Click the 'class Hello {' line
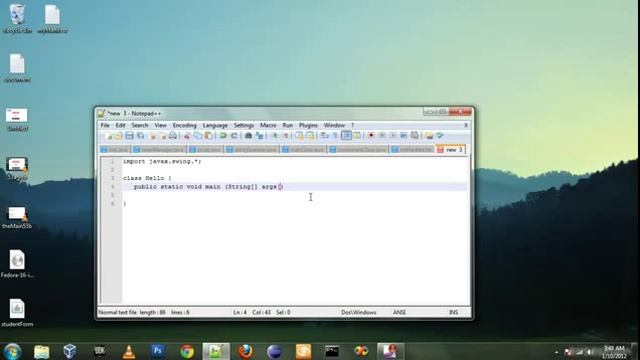The image size is (640, 360). click(x=147, y=178)
